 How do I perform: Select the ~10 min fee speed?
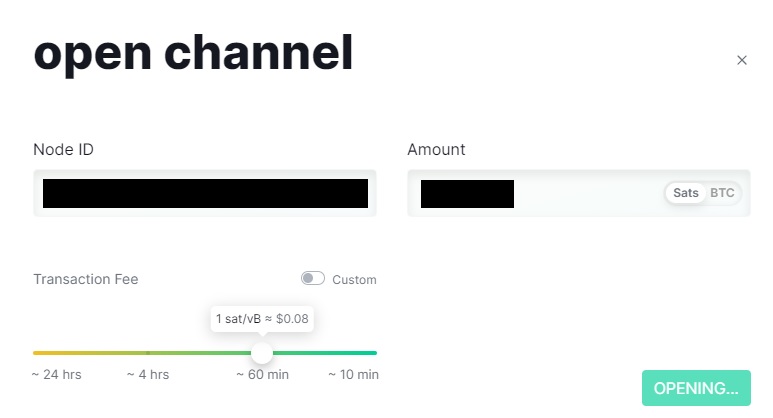pos(353,375)
